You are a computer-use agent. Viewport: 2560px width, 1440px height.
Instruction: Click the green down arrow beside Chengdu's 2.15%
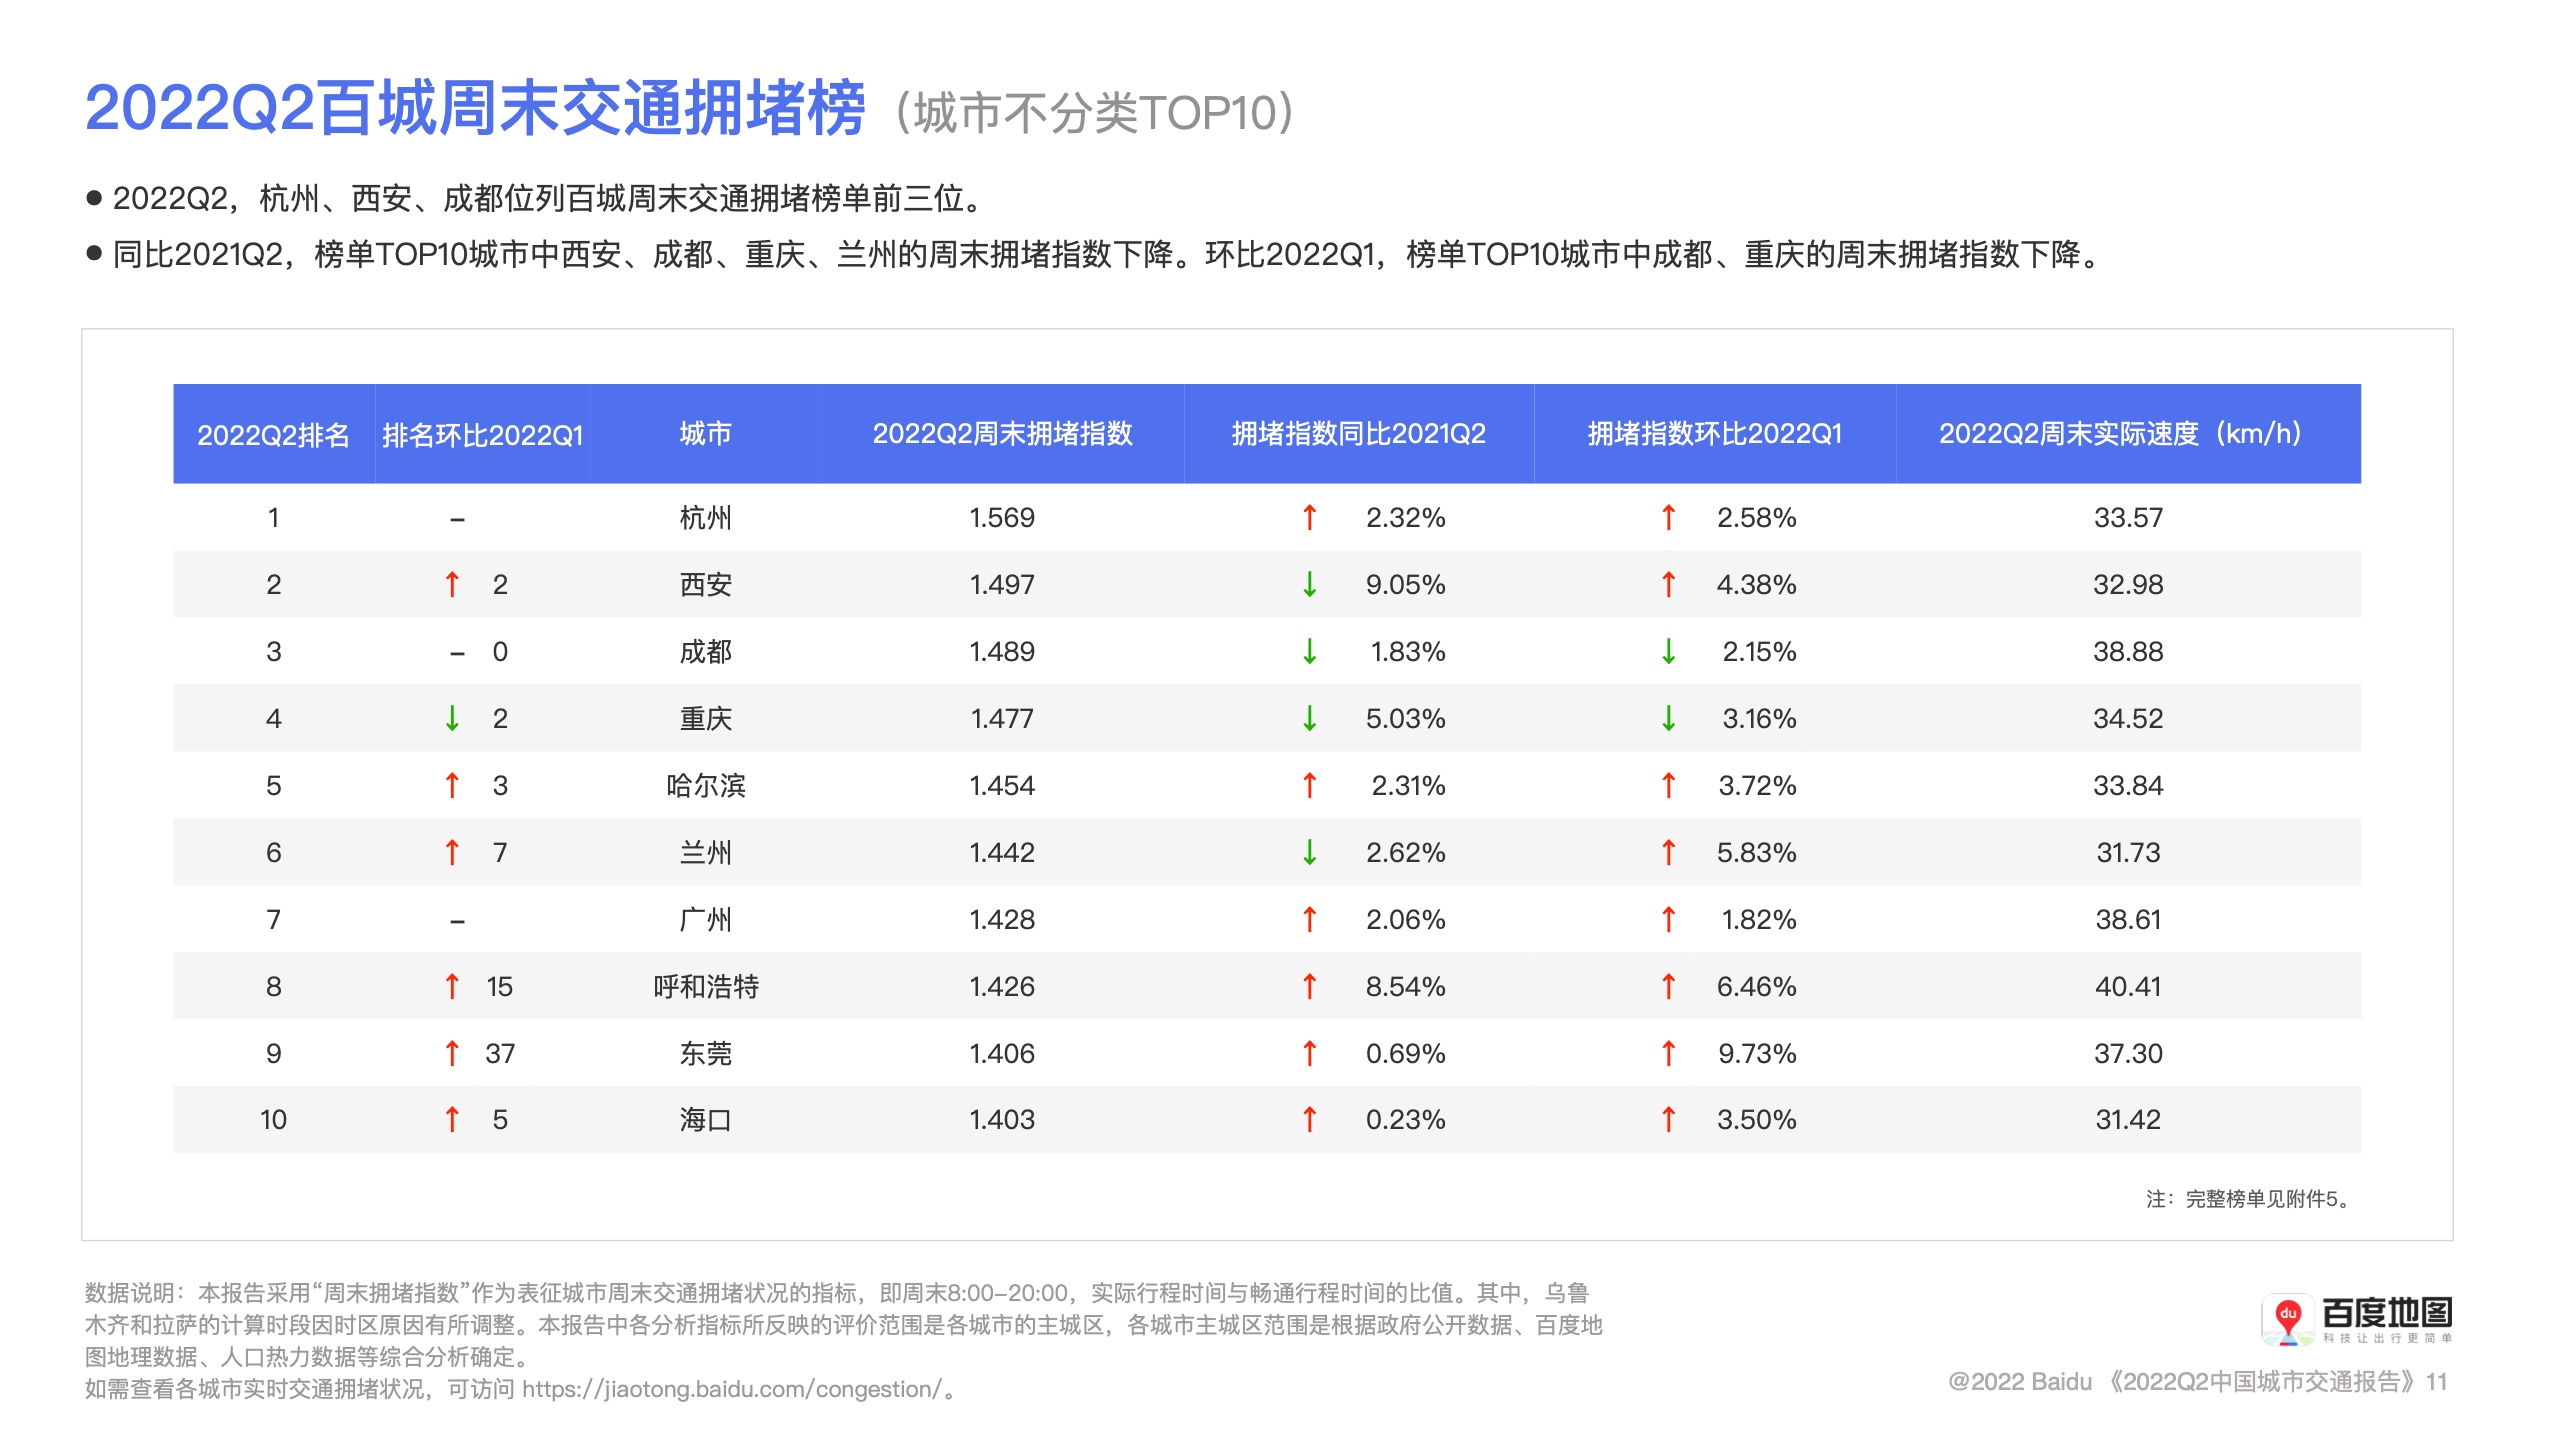[x=1668, y=651]
